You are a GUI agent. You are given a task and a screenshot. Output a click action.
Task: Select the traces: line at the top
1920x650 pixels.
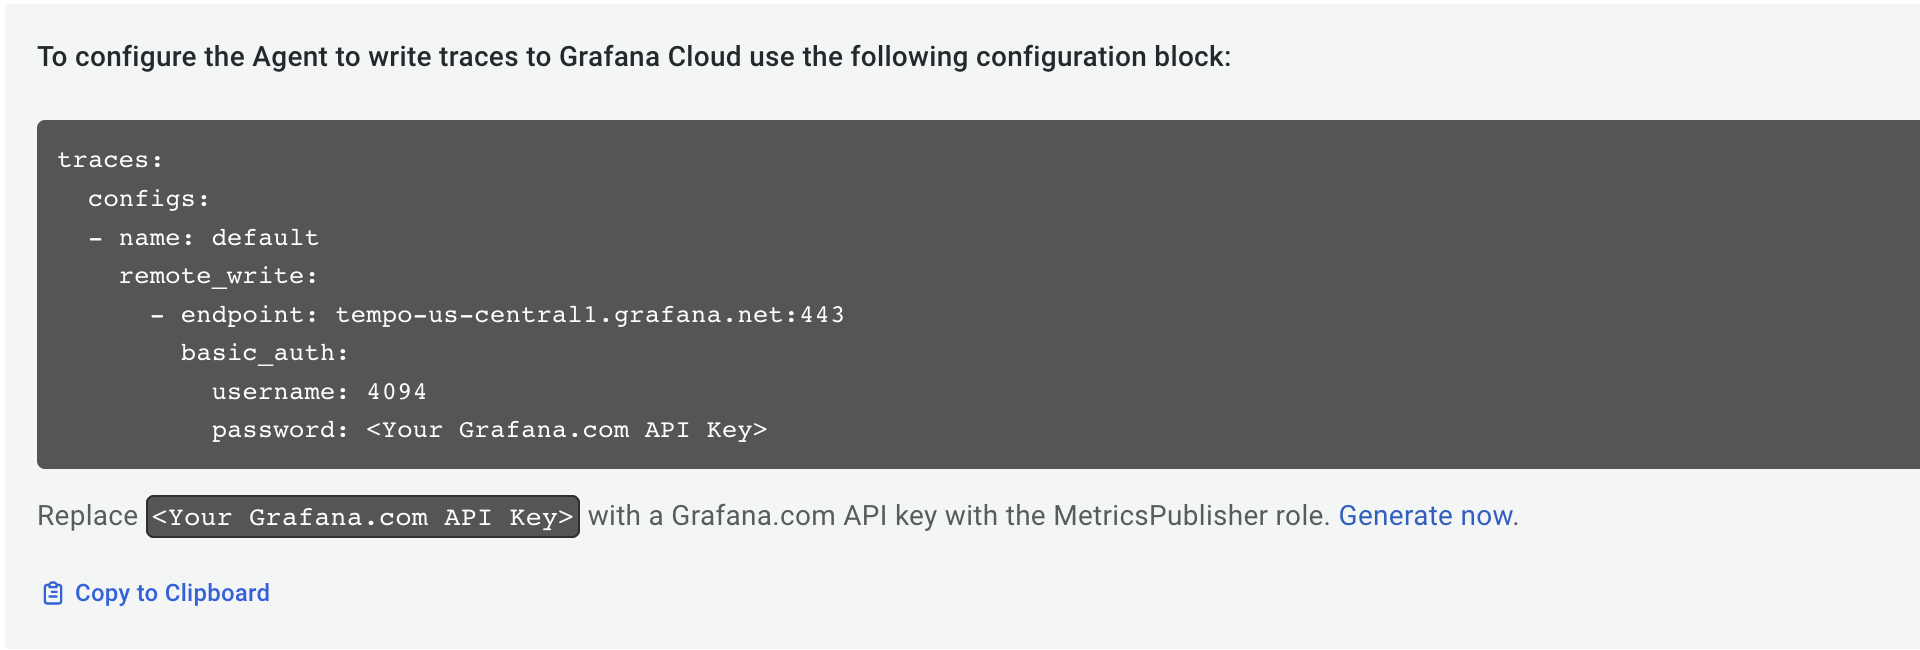[x=110, y=158]
